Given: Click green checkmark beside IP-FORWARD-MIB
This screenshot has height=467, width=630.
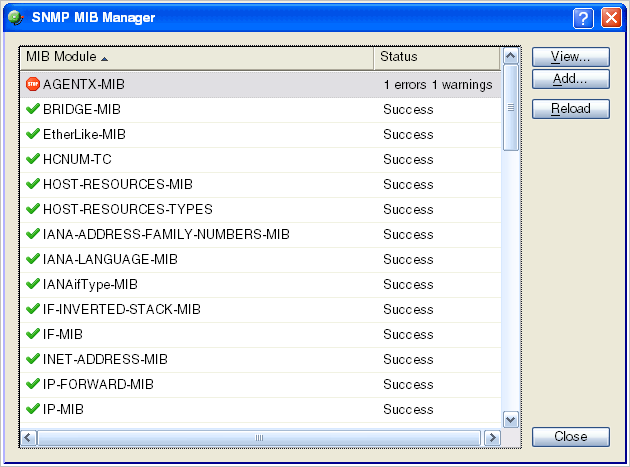Looking at the screenshot, I should [x=32, y=384].
